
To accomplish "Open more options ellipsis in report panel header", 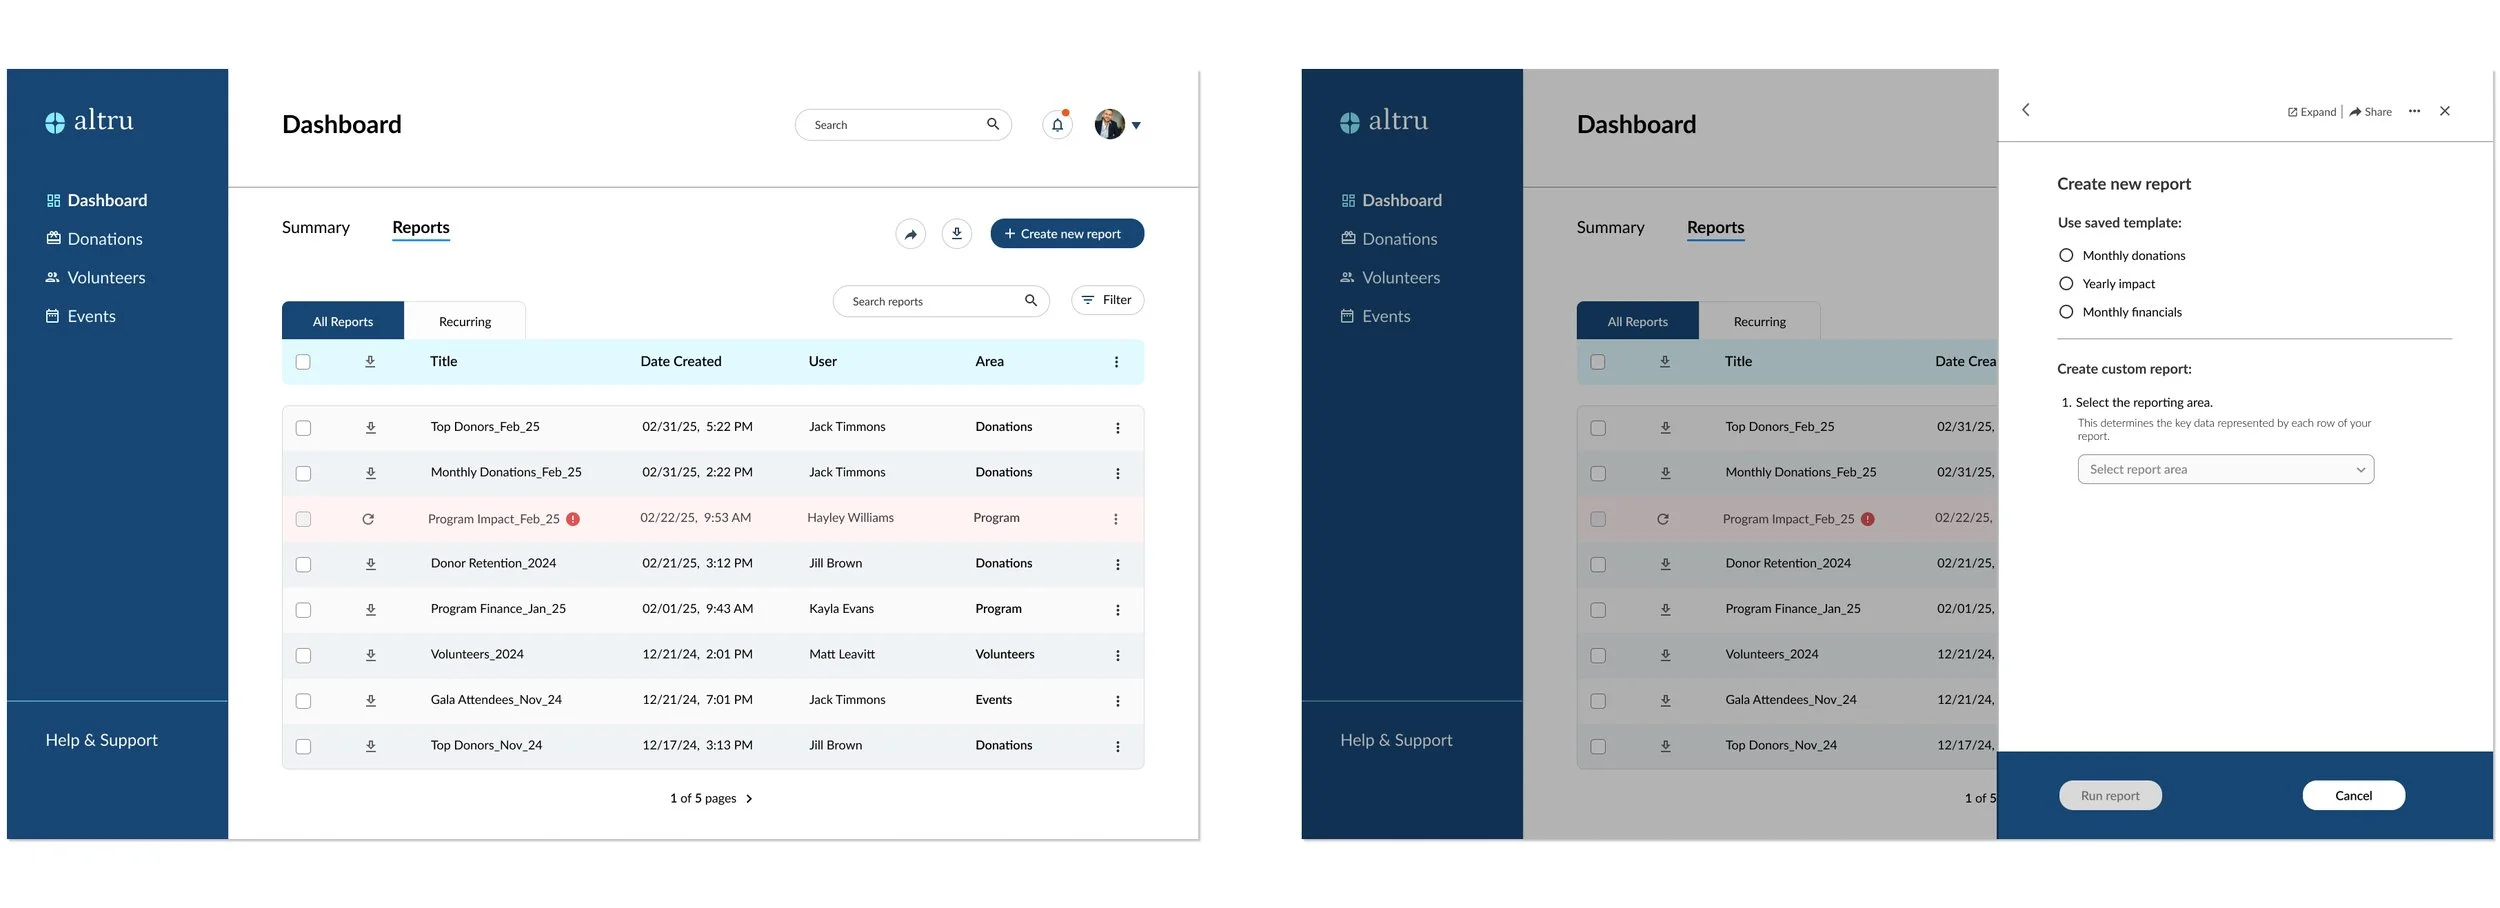I will point(2414,111).
